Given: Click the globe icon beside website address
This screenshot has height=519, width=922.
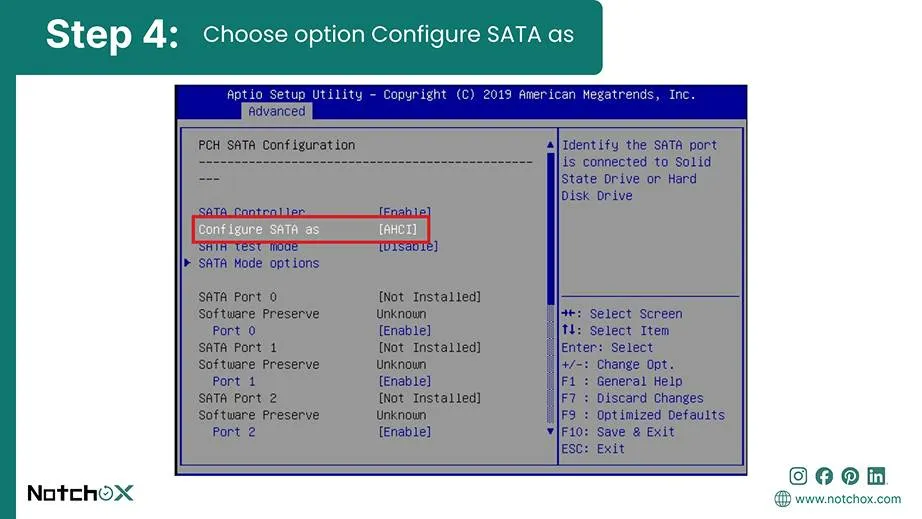Looking at the screenshot, I should [x=783, y=499].
